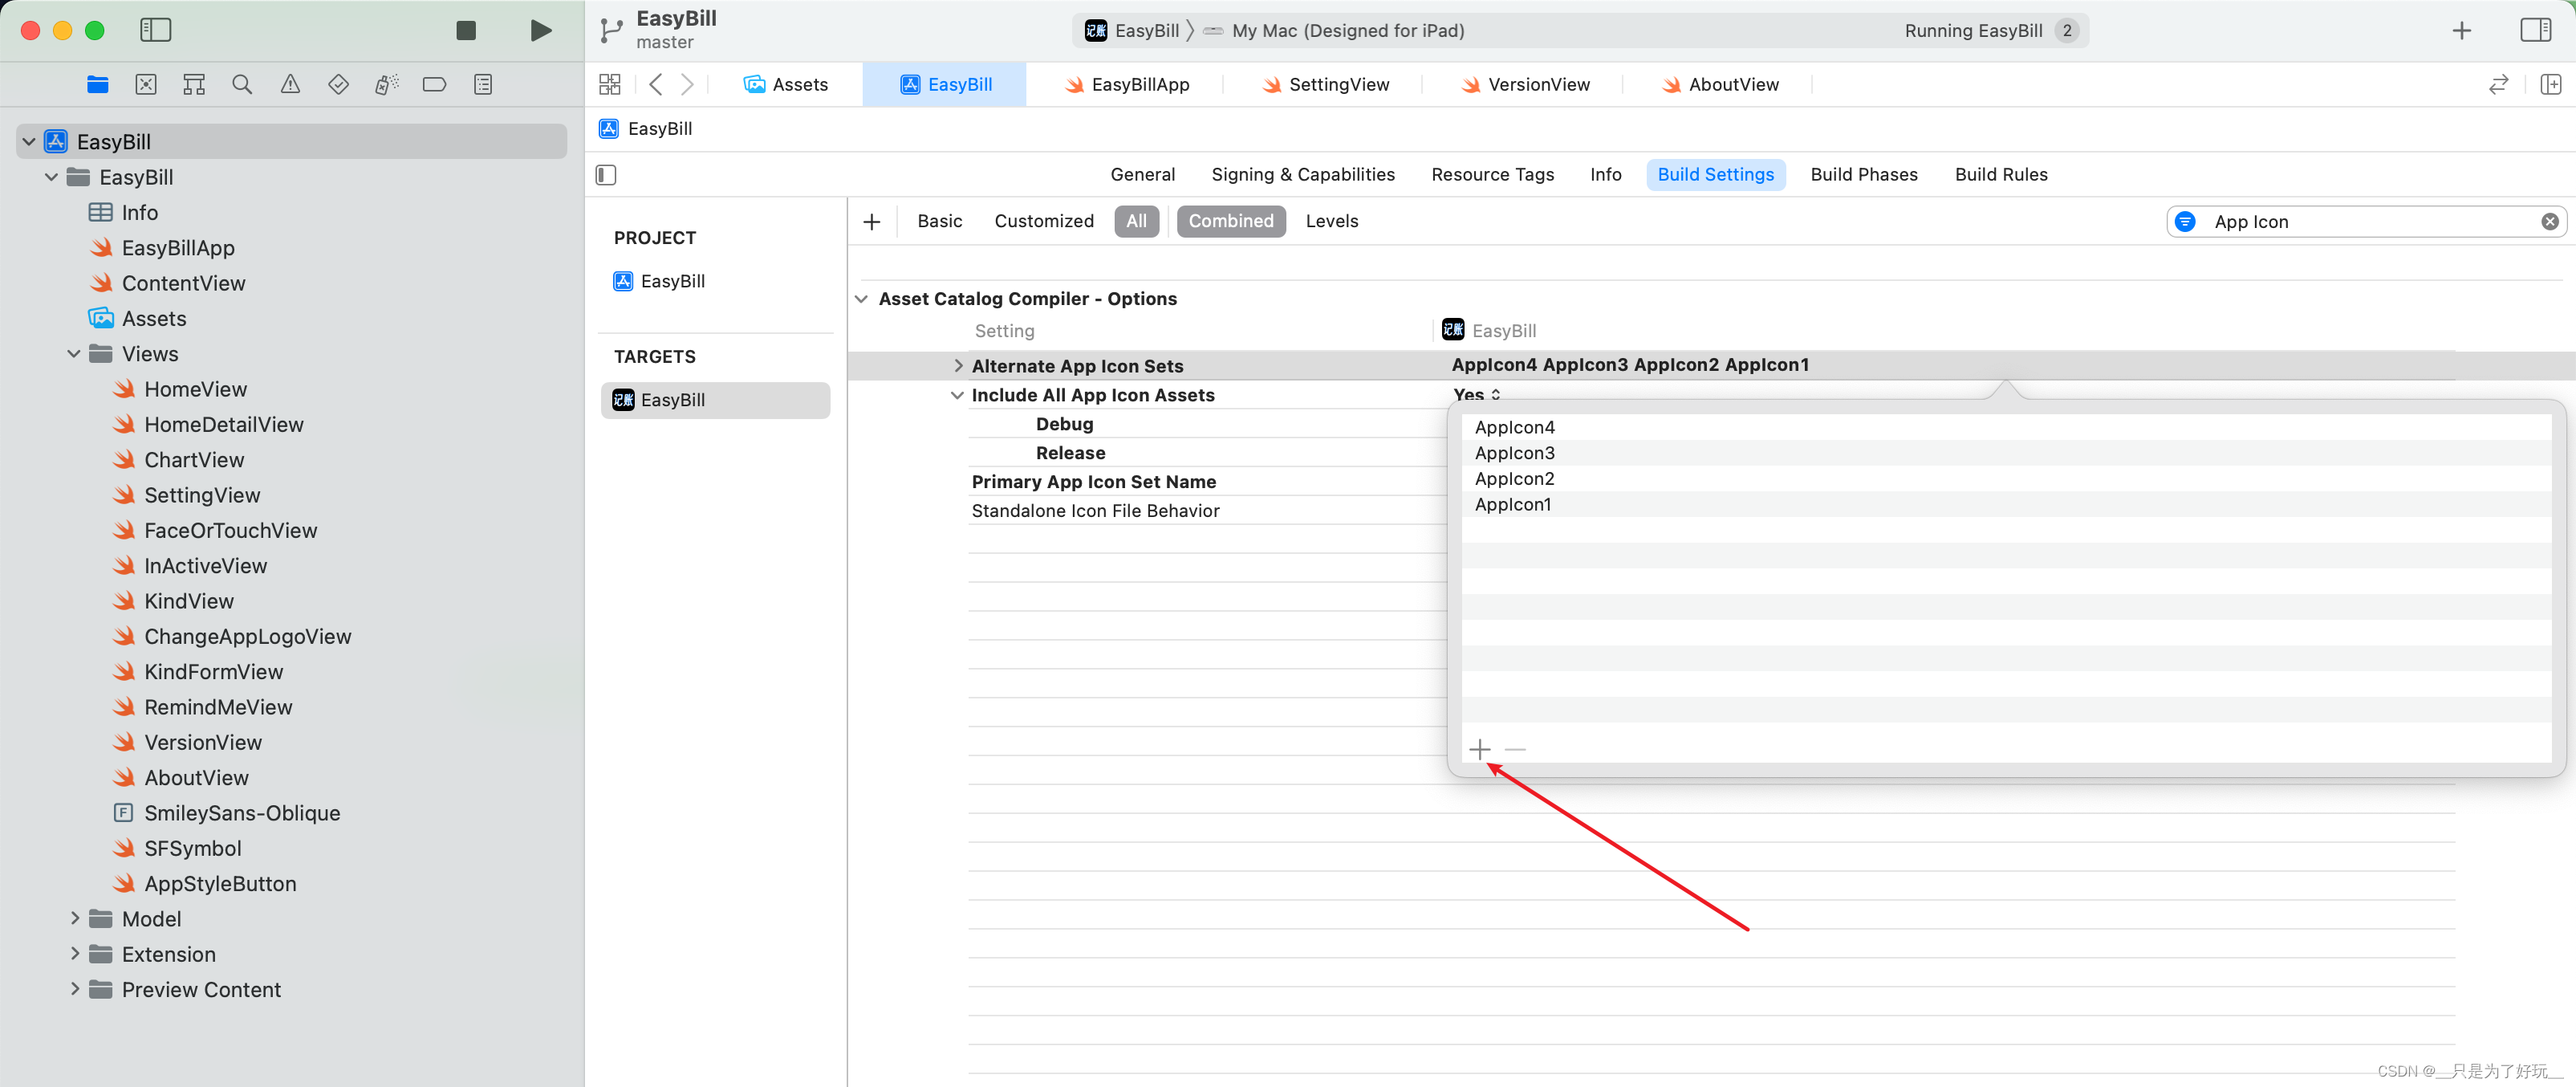2576x1087 pixels.
Task: Open the Build Rules tab
Action: tap(2000, 174)
